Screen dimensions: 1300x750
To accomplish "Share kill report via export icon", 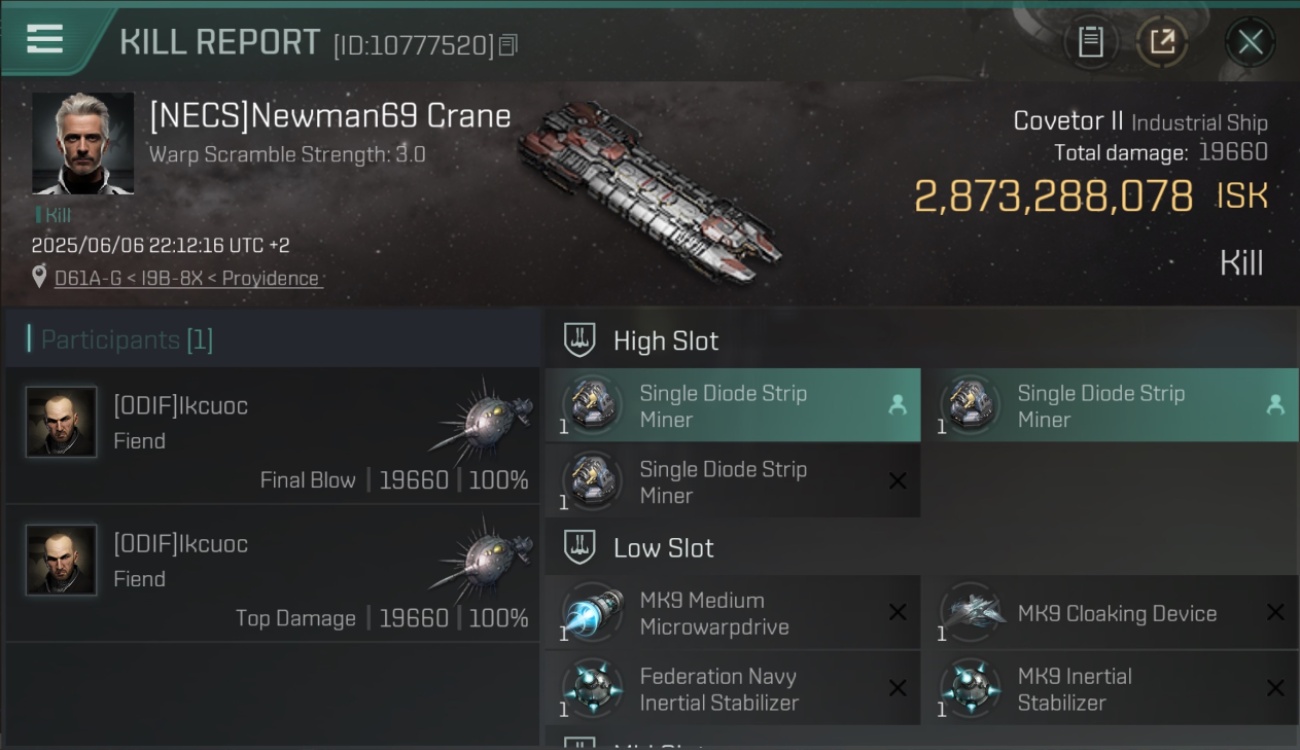I will tap(1162, 42).
